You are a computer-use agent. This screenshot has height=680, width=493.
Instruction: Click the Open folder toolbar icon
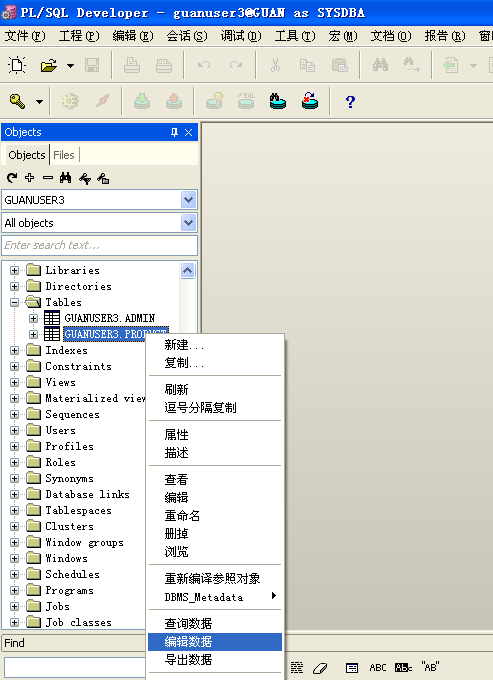[49, 65]
